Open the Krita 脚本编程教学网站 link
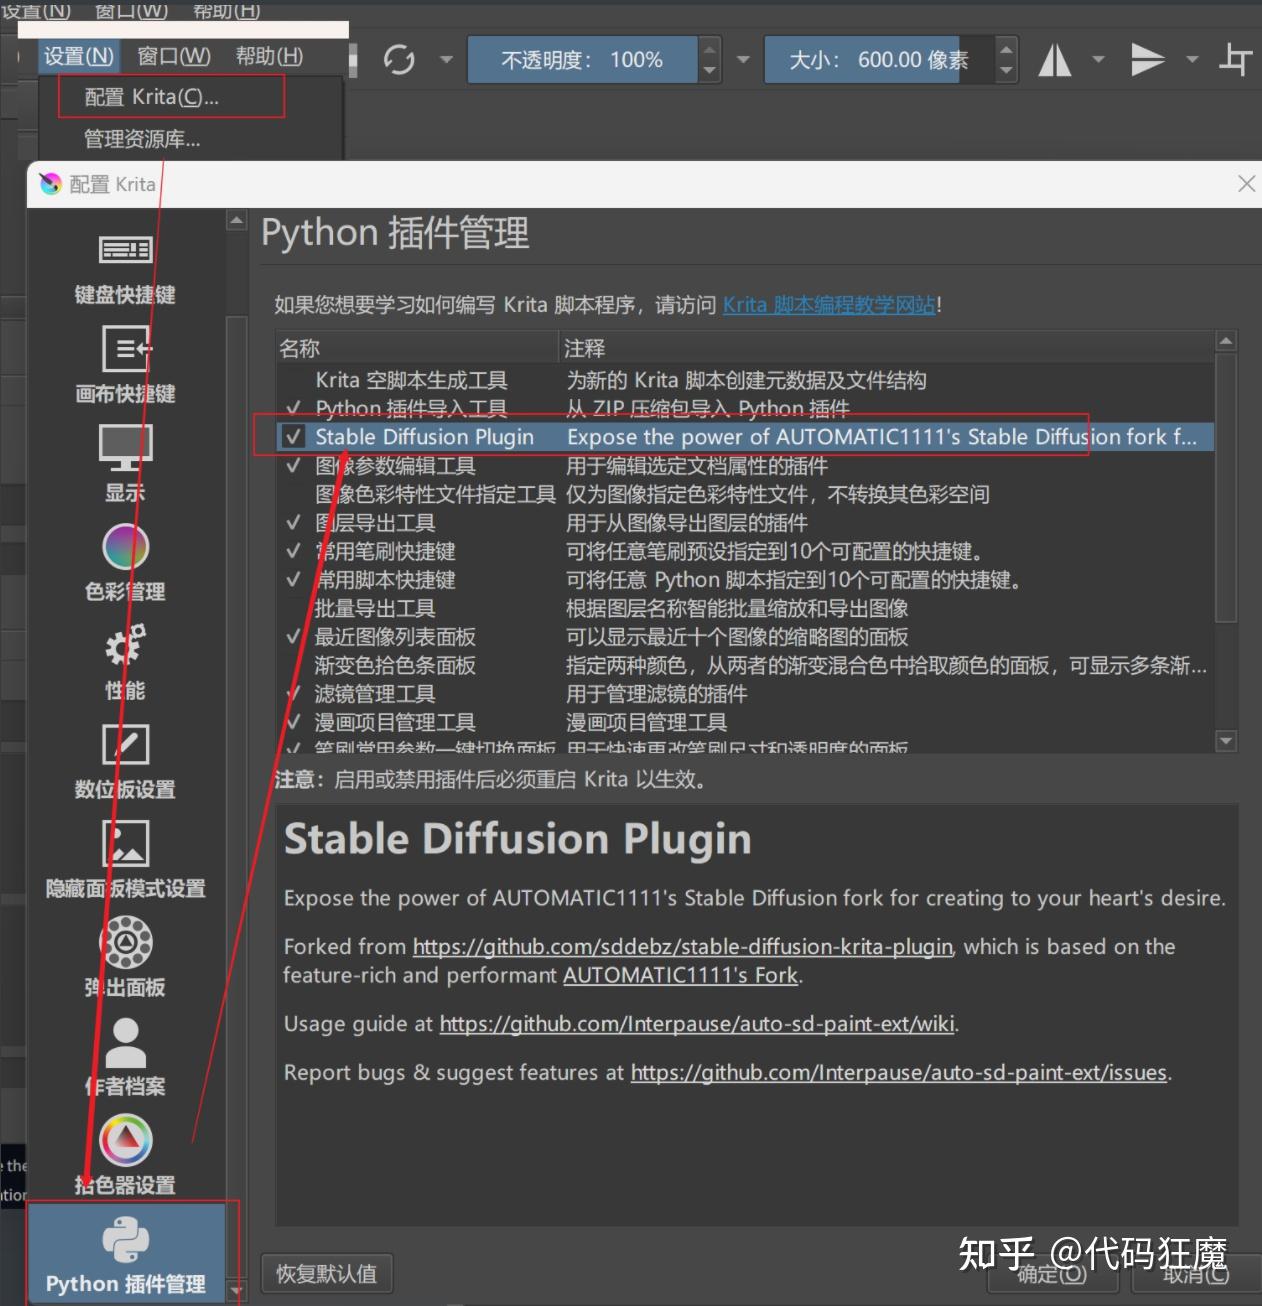This screenshot has height=1306, width=1262. tap(829, 305)
